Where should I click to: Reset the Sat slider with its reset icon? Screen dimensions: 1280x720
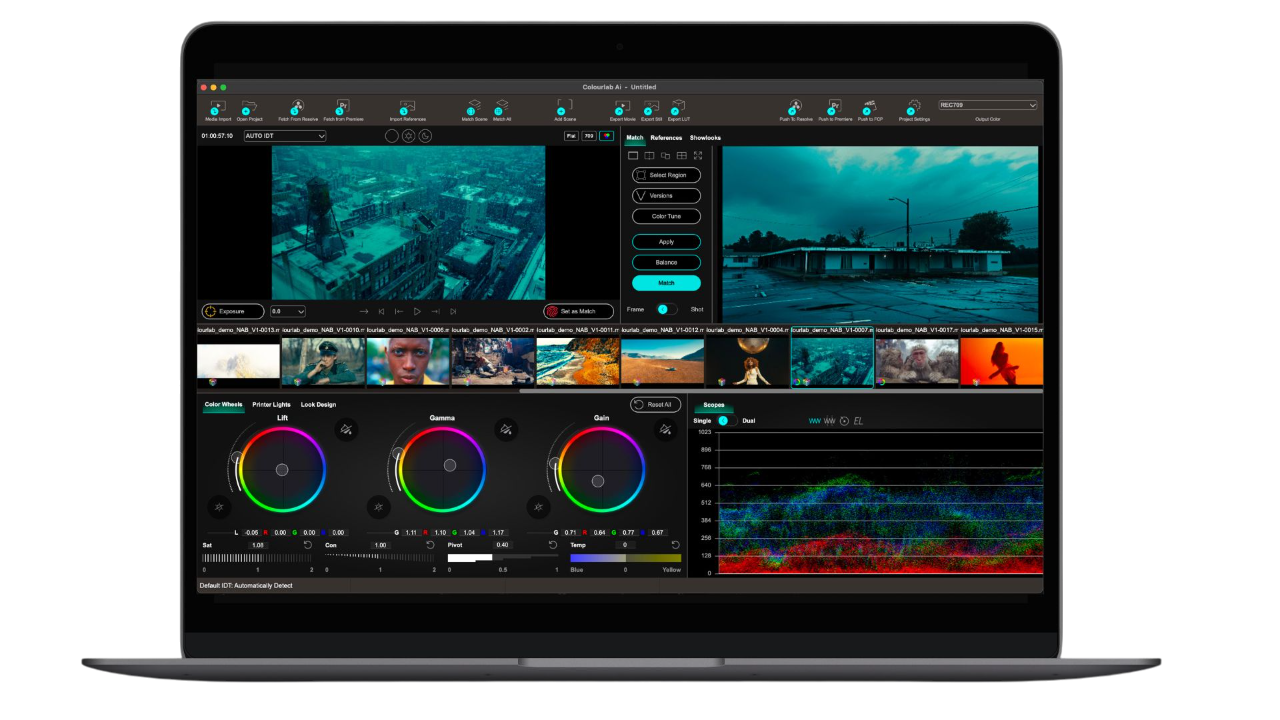(308, 545)
